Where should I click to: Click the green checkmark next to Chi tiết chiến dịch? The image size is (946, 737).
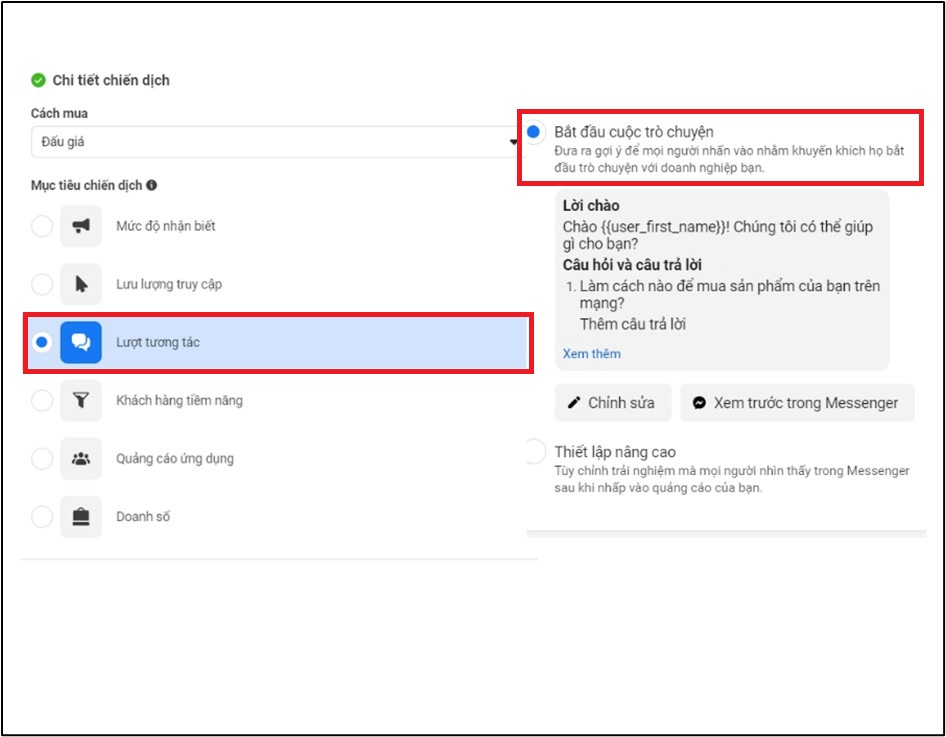pos(38,80)
